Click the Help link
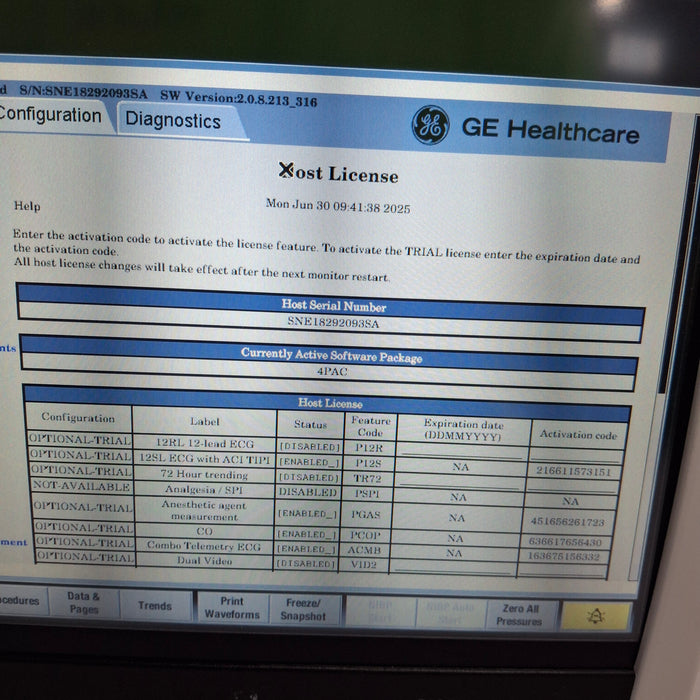 tap(27, 206)
